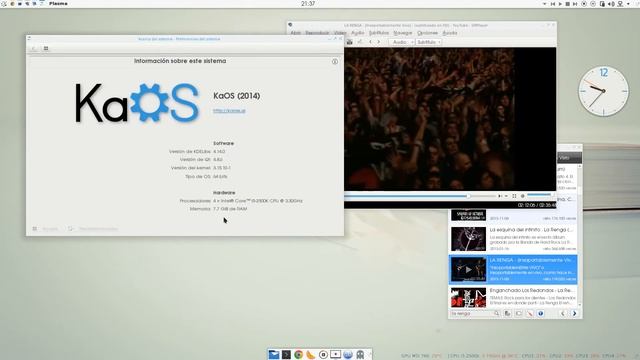The image size is (640, 360).
Task: Click the media play icon in top panel
Action: (x=560, y=4)
